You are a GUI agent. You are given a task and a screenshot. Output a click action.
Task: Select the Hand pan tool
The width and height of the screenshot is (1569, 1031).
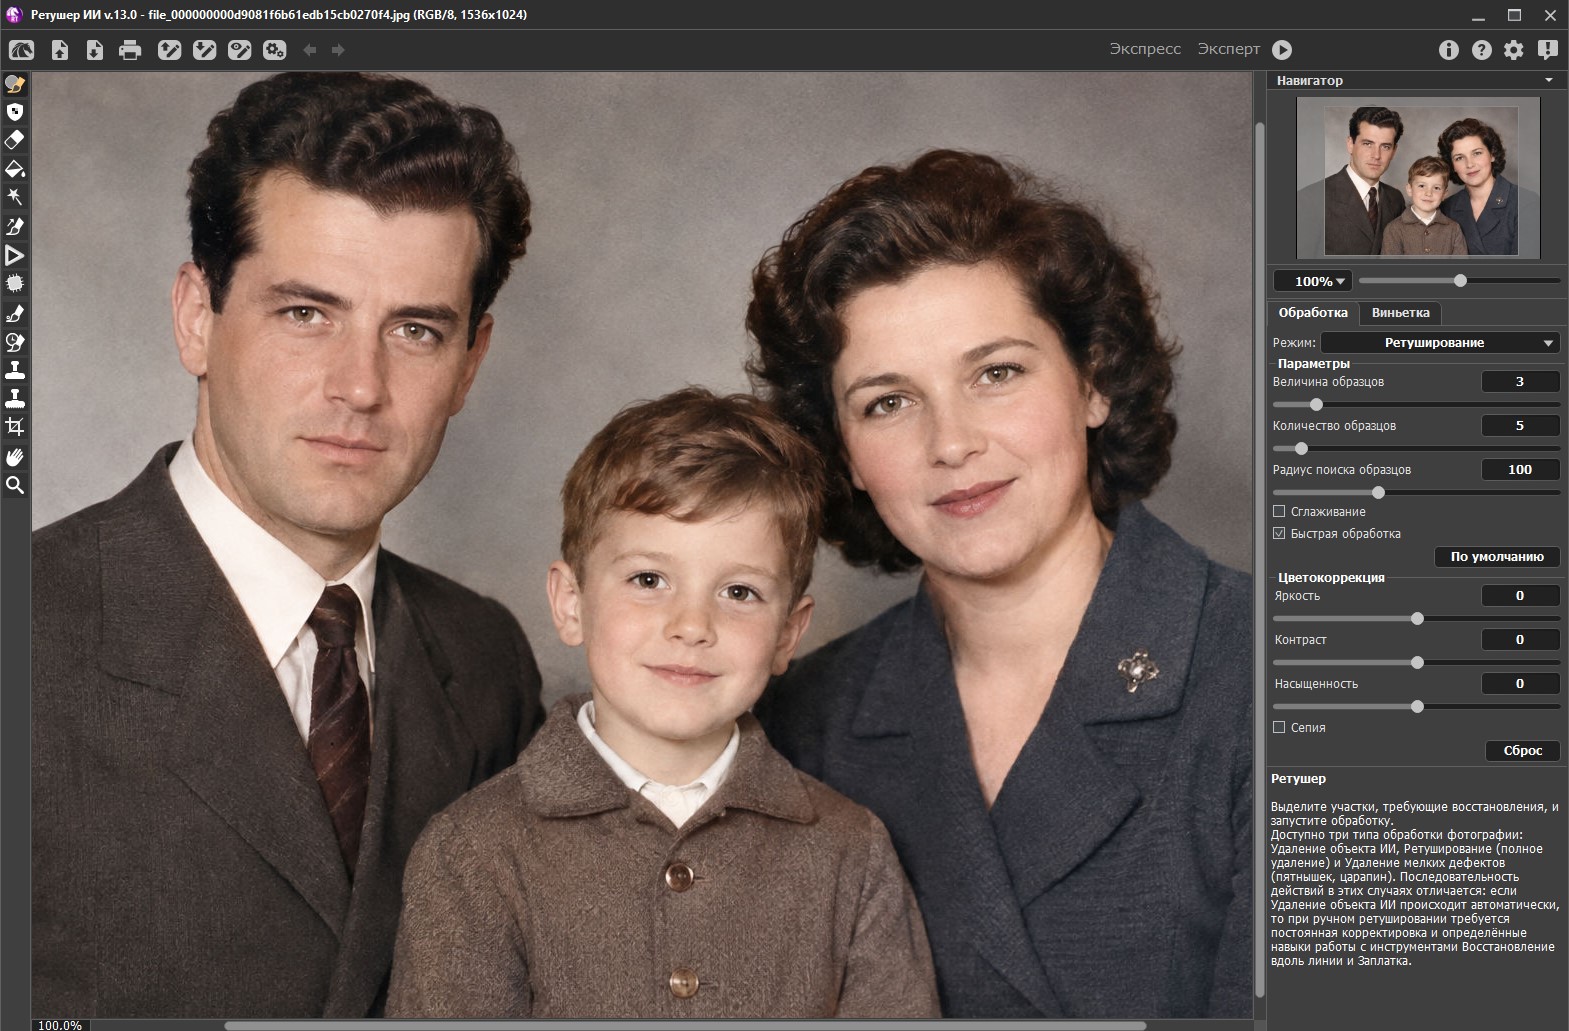[15, 457]
